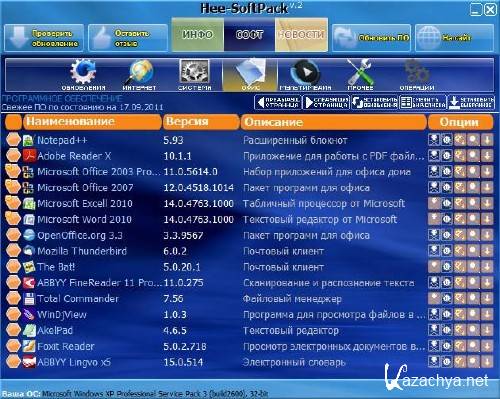
Task: Click download arrow icon for Microsoft Excell 2010
Action: tap(487, 203)
